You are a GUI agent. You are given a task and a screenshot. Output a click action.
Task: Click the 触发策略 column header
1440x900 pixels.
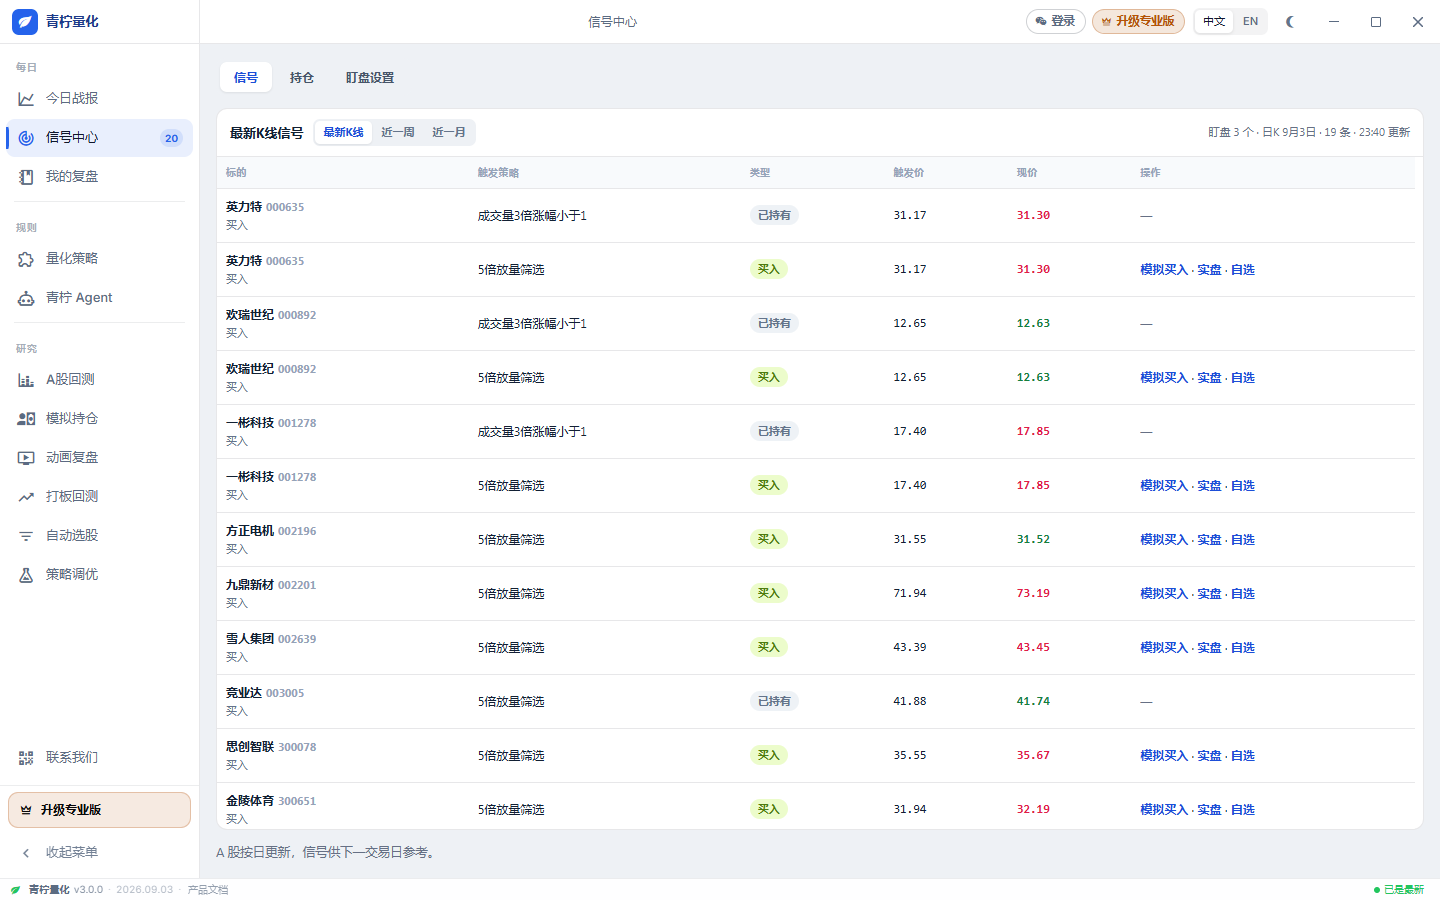click(x=498, y=173)
